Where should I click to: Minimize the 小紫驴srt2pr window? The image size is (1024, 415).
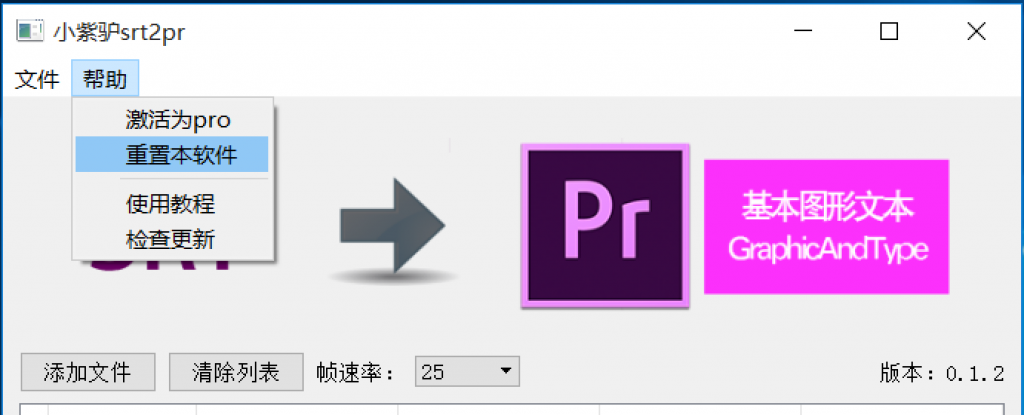[x=801, y=31]
